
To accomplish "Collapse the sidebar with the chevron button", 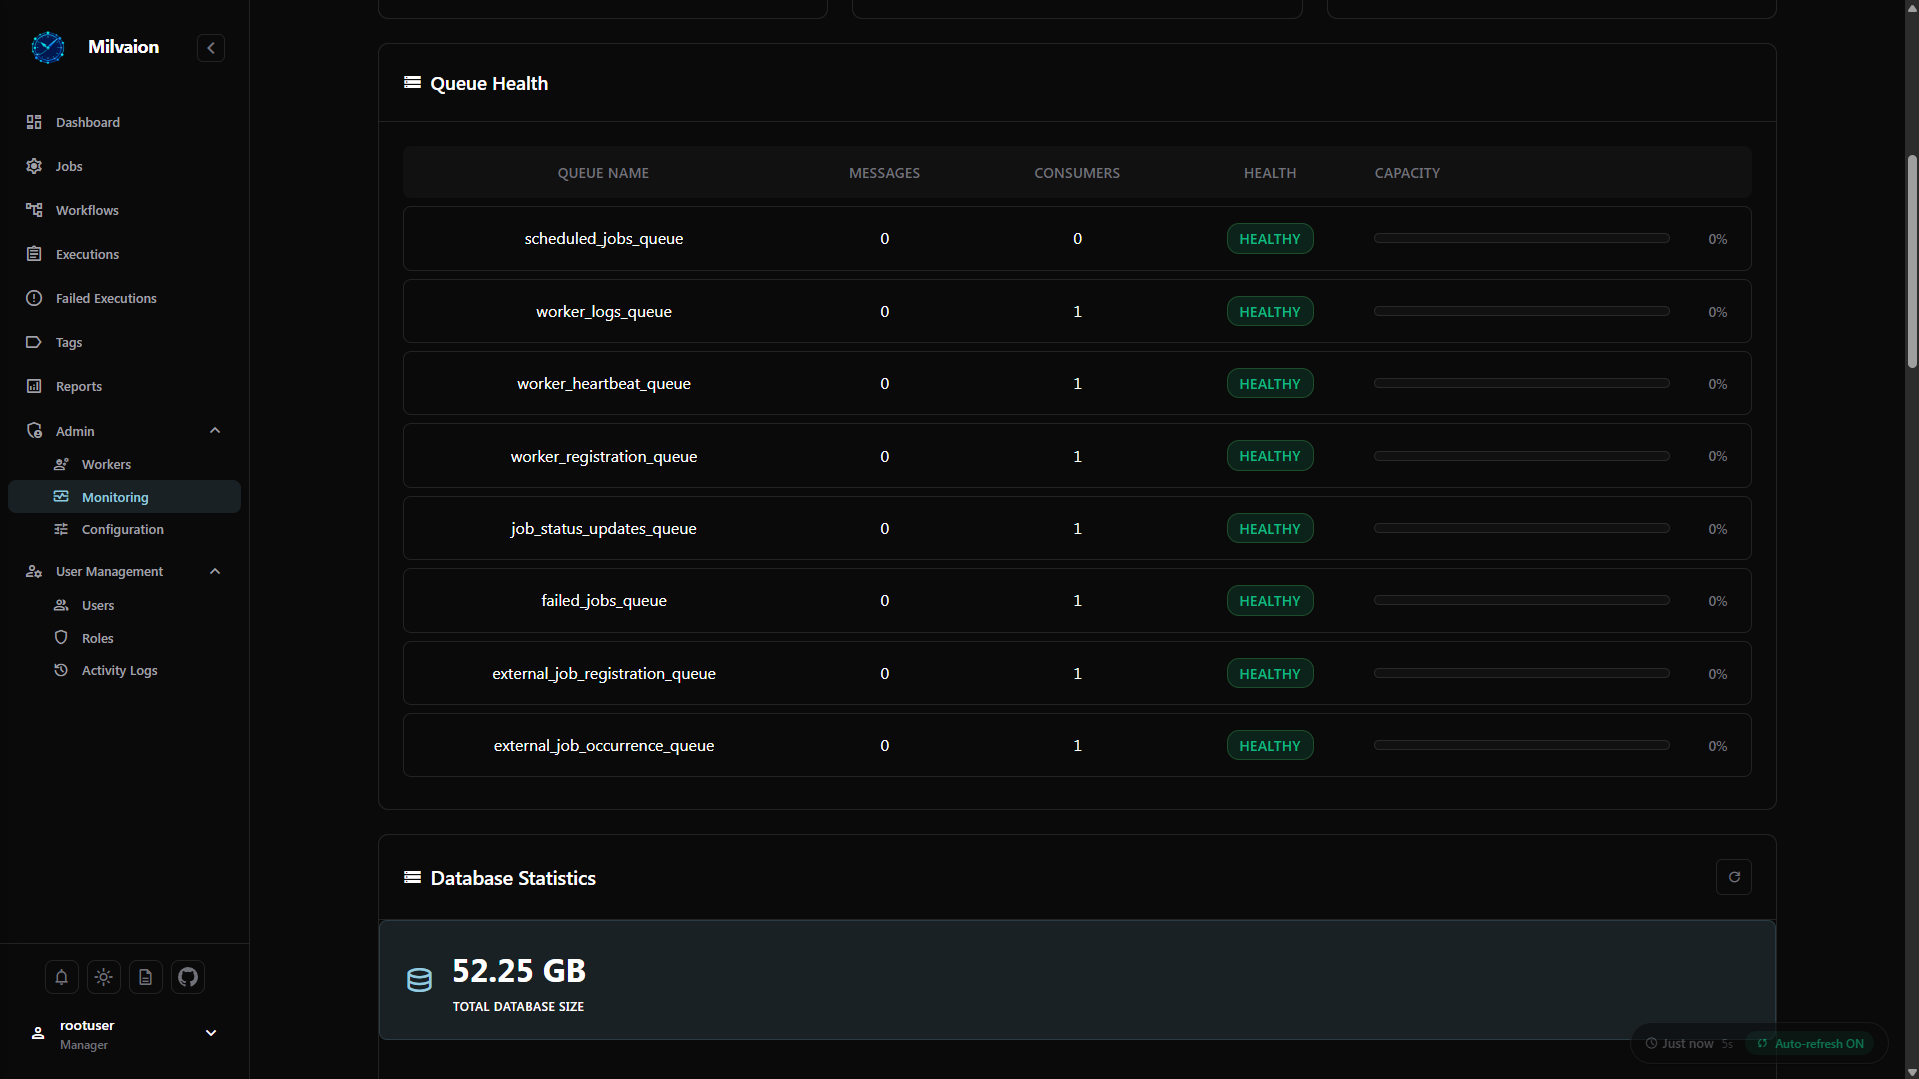I will [x=211, y=48].
